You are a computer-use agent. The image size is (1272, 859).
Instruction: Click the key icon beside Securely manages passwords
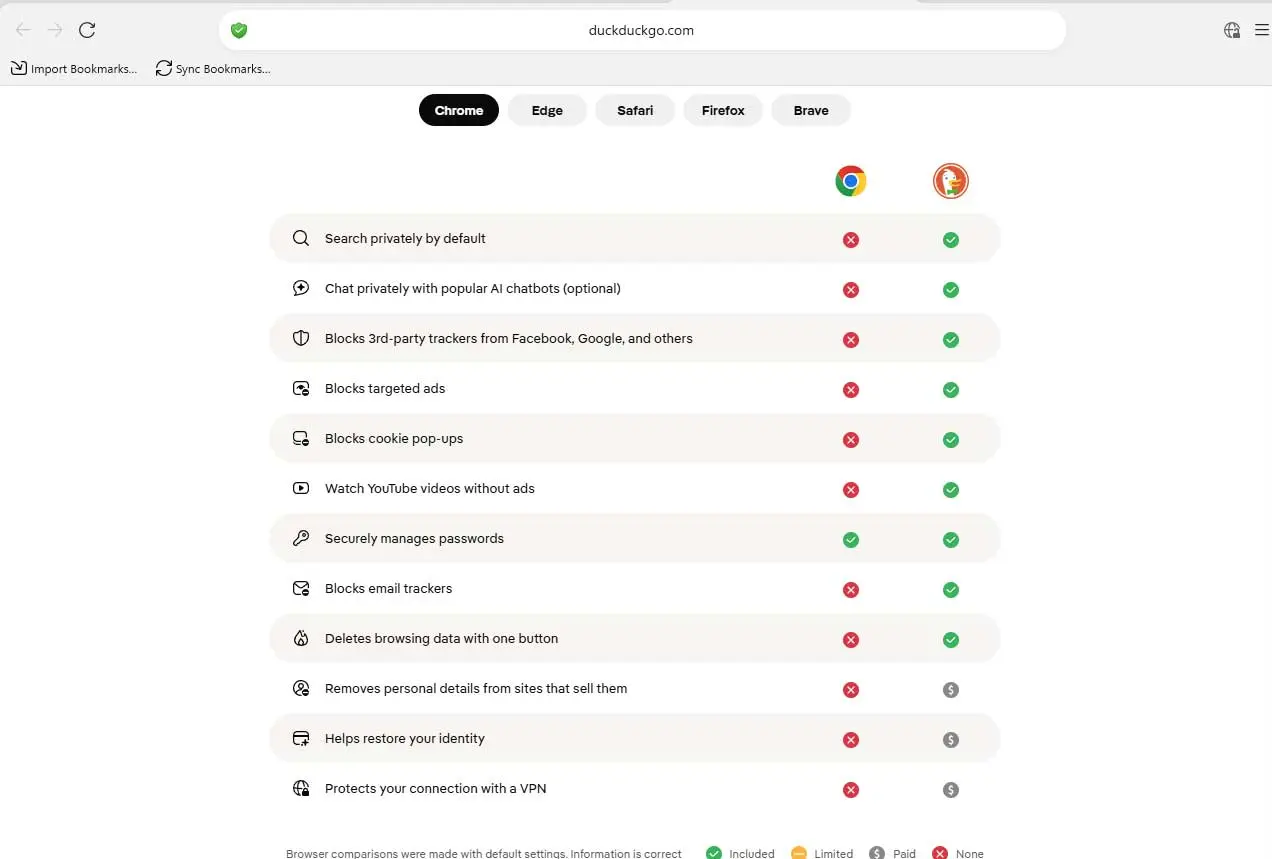(301, 538)
